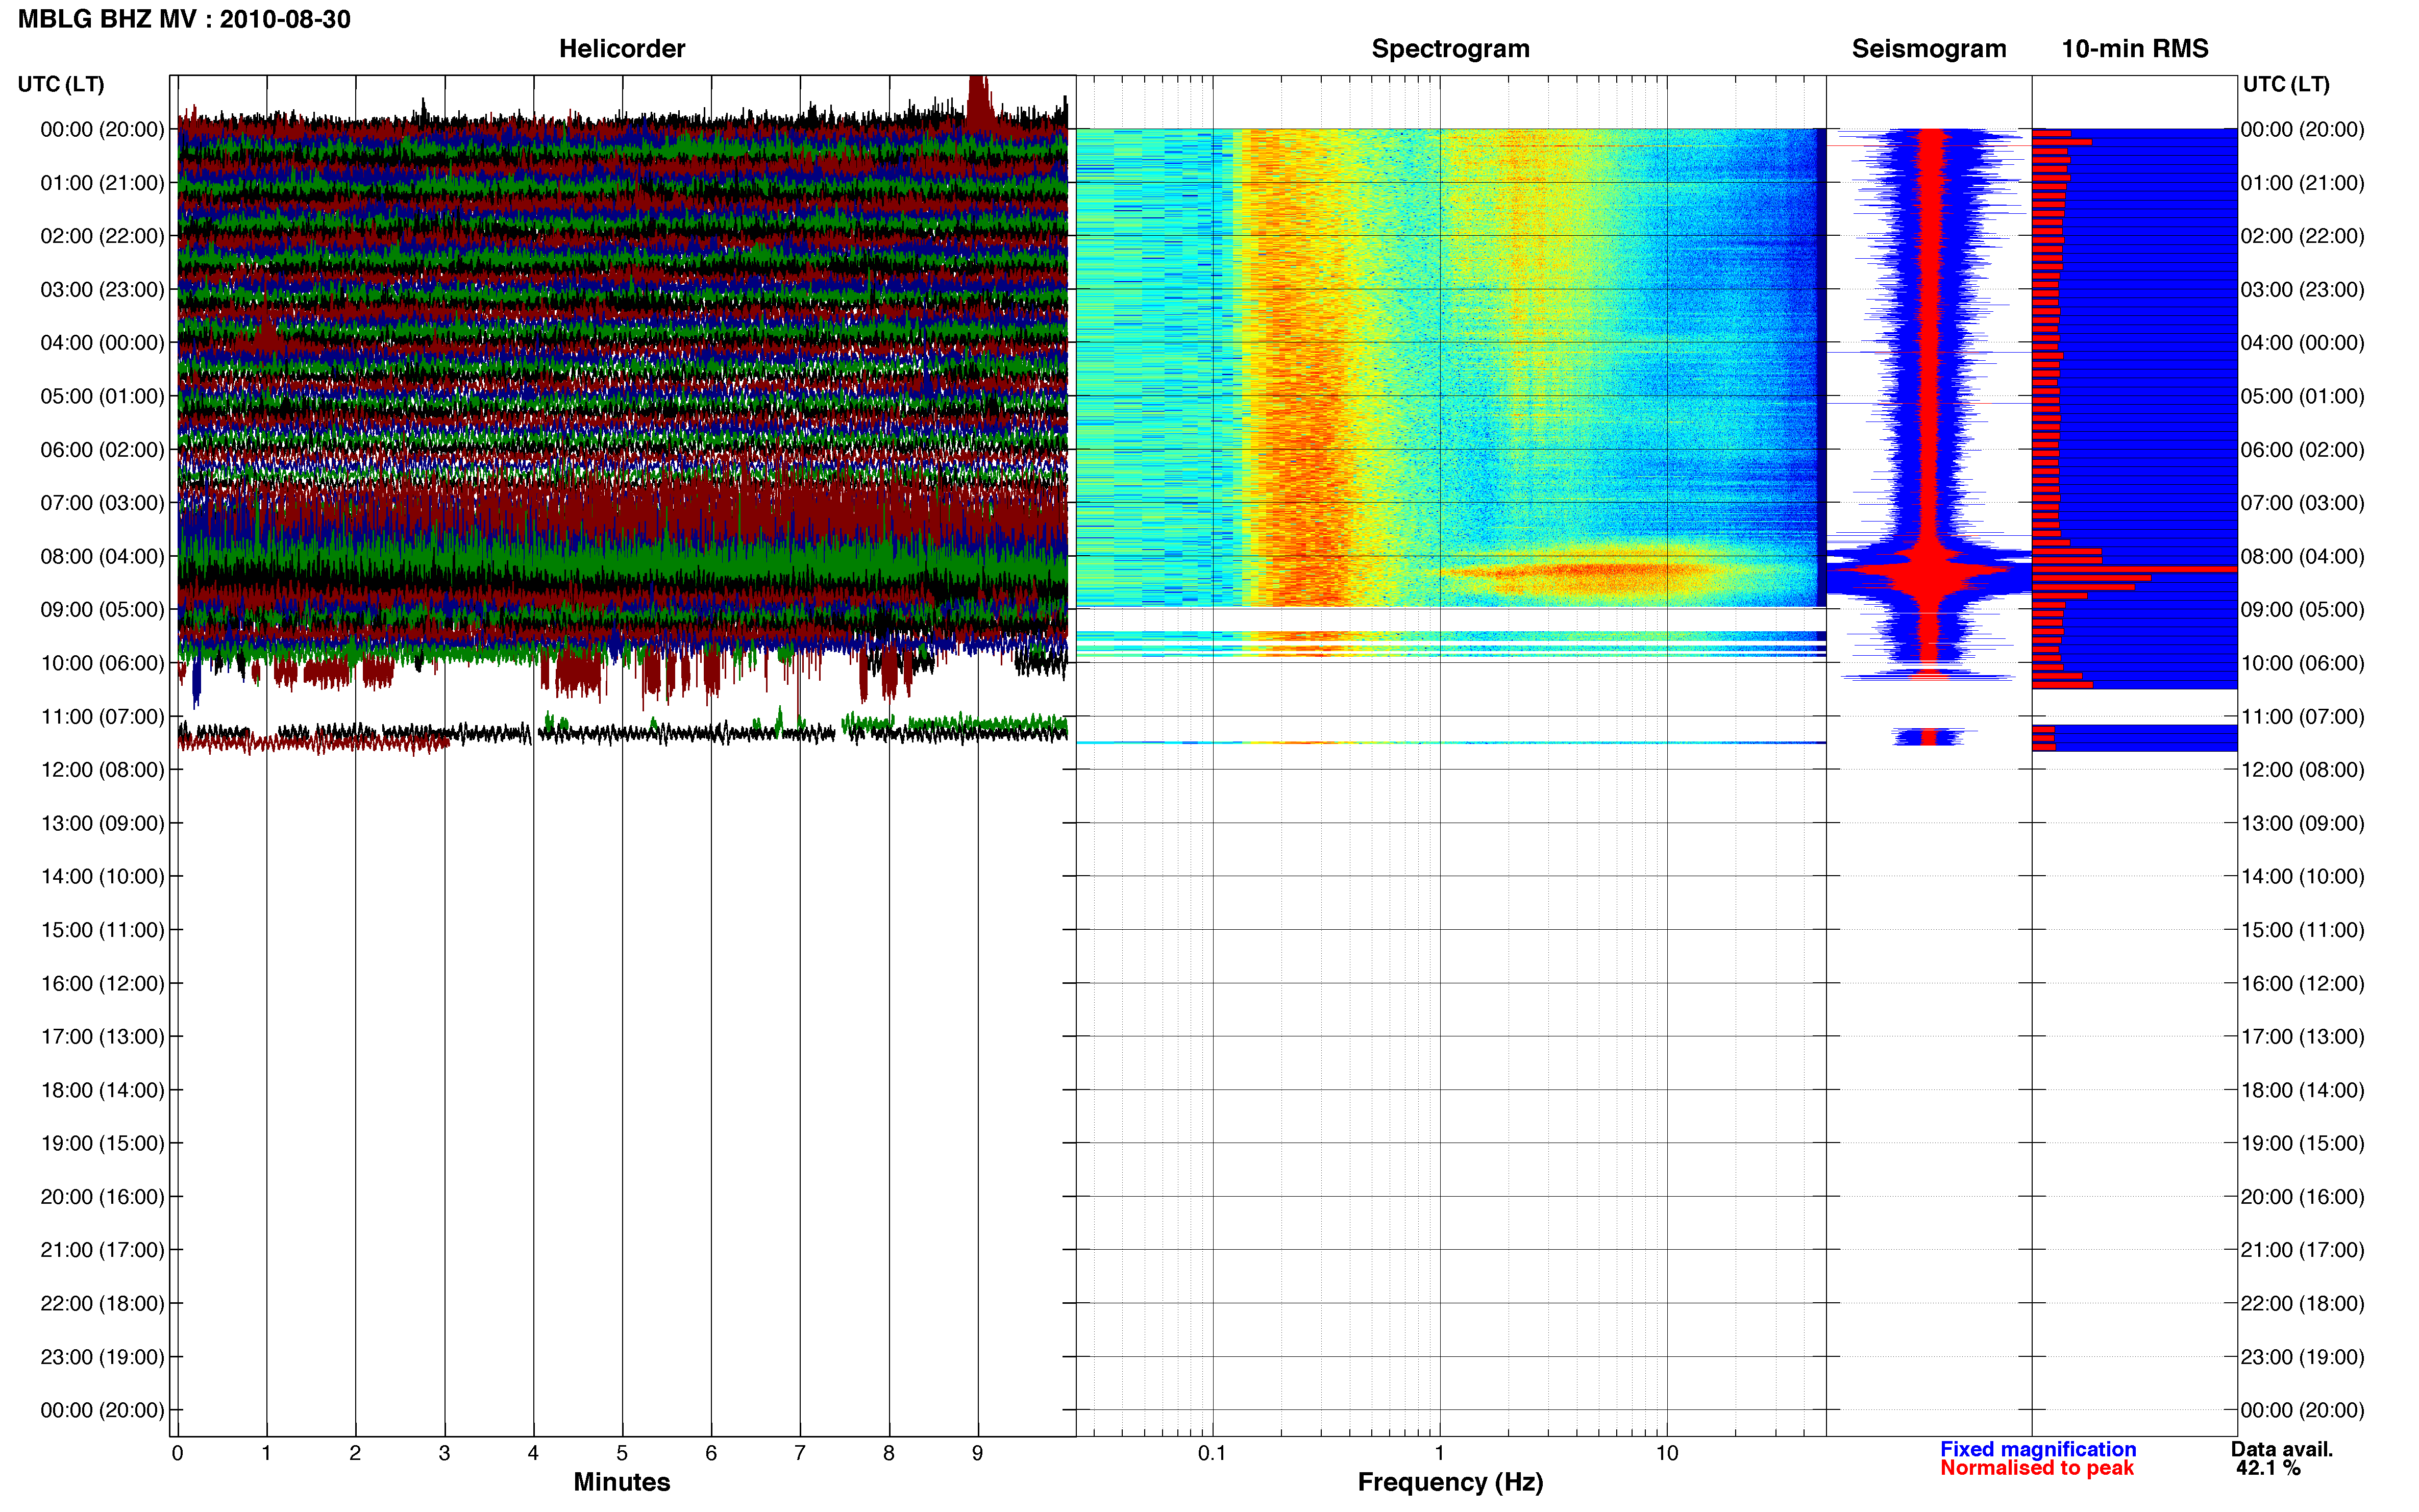Click right axis label '16:00 (12:00)'
This screenshot has width=2419, height=1512.
pos(2302,983)
